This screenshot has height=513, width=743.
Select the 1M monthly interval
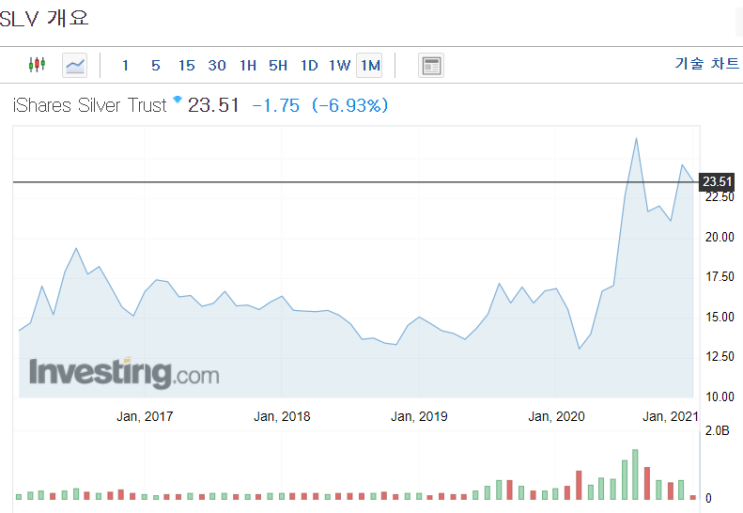click(x=370, y=65)
